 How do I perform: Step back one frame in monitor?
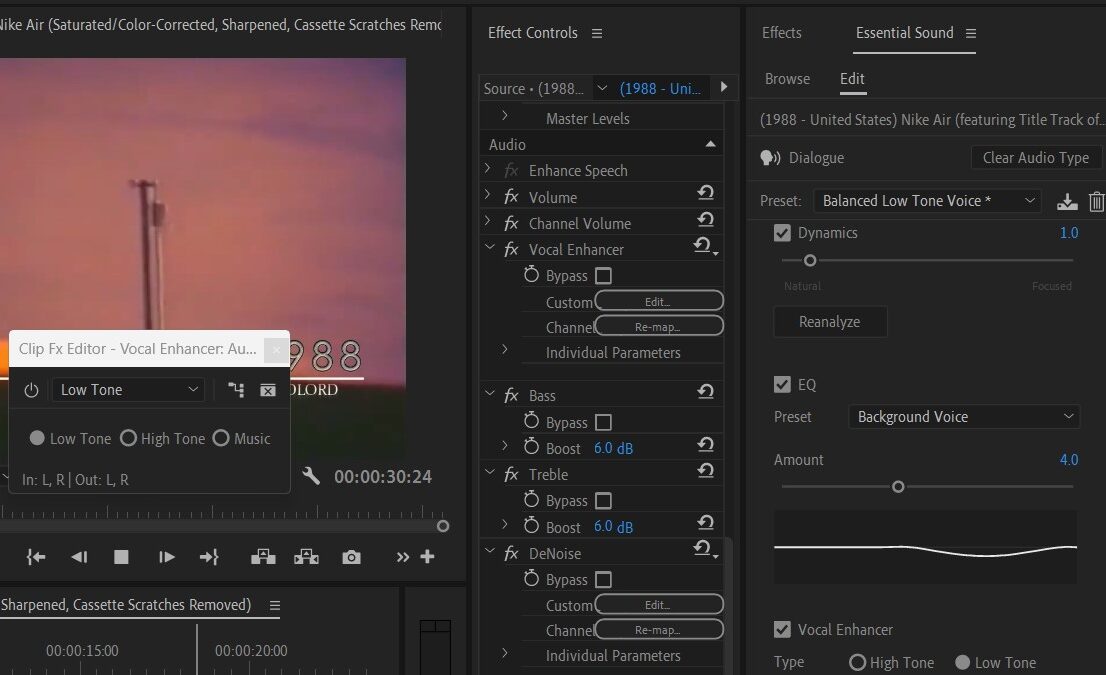(x=79, y=557)
